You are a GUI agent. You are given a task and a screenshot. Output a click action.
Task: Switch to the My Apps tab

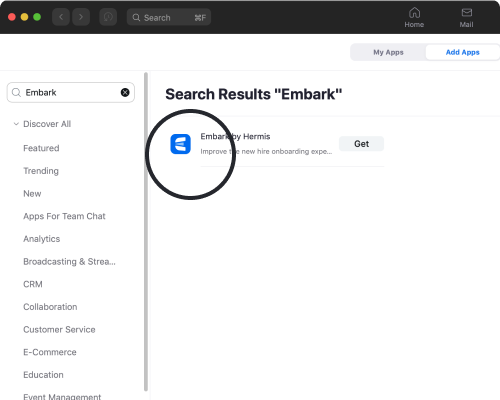388,52
